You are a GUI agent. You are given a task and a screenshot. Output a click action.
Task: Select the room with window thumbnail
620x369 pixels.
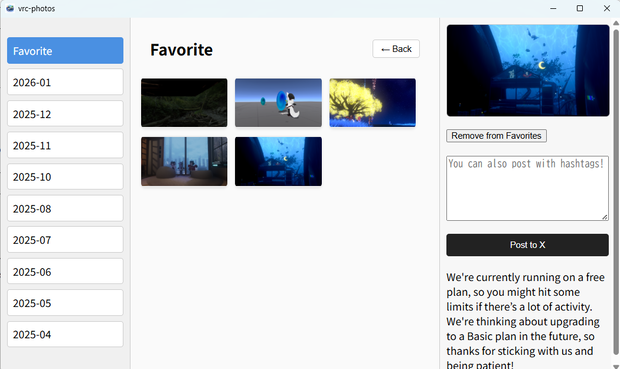click(184, 161)
